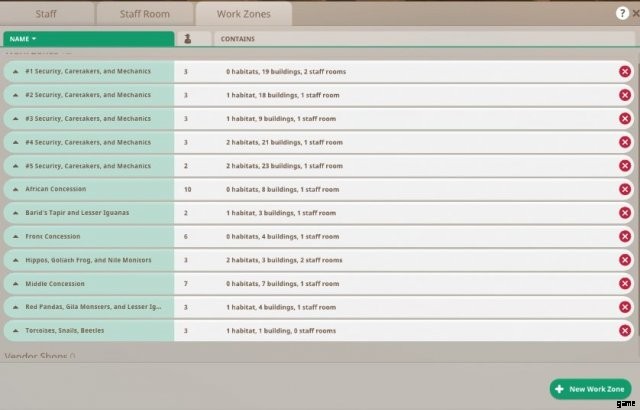Viewport: 640px width, 410px height.
Task: Delete #1 Security, Caretakers, and Mechanics zone
Action: 625,71
